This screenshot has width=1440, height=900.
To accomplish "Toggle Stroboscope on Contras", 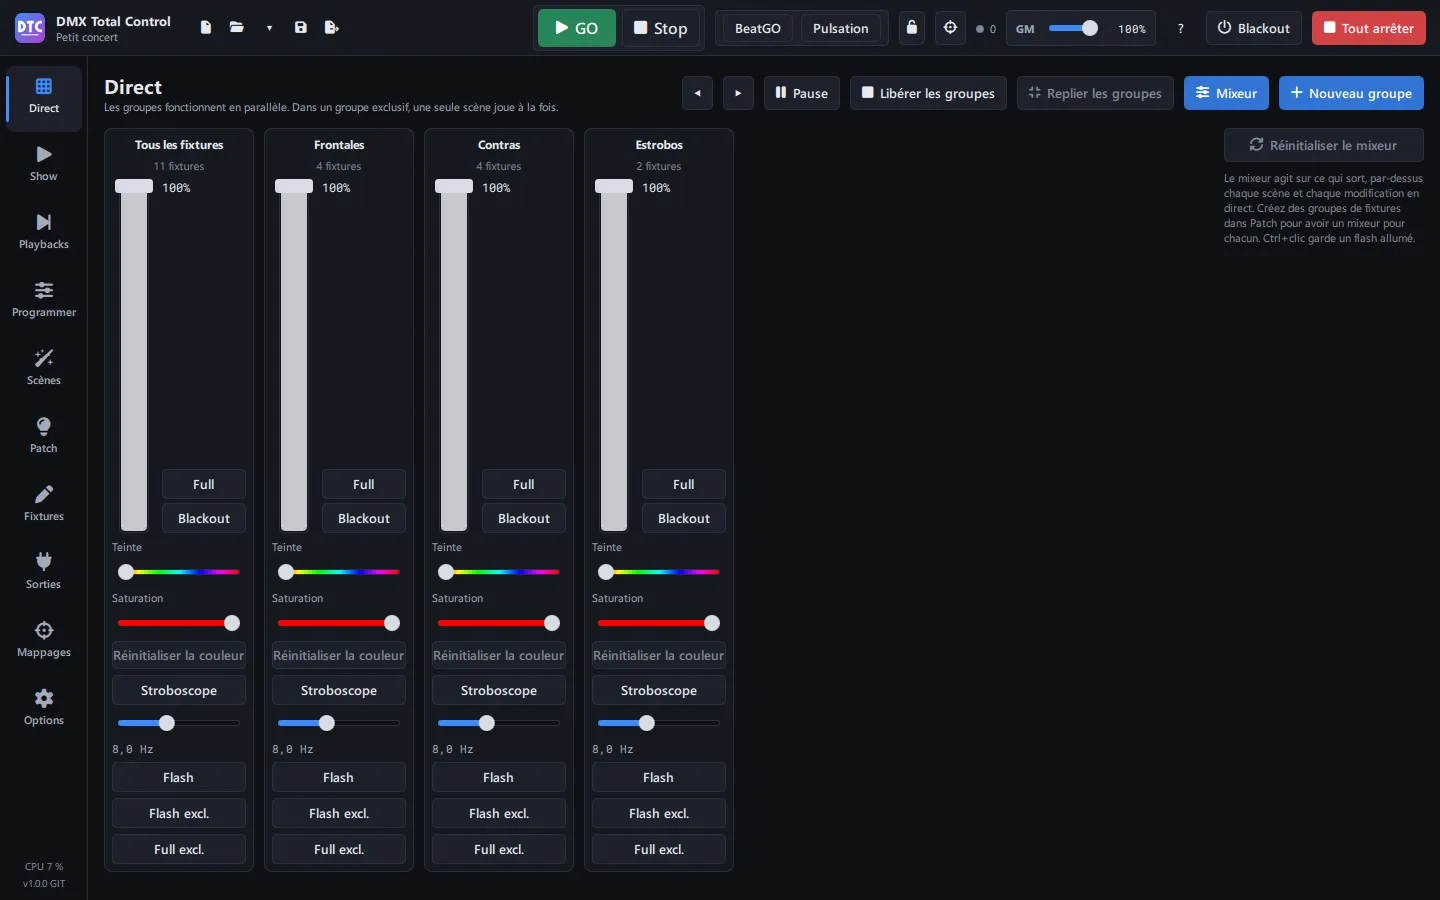I will pyautogui.click(x=499, y=690).
